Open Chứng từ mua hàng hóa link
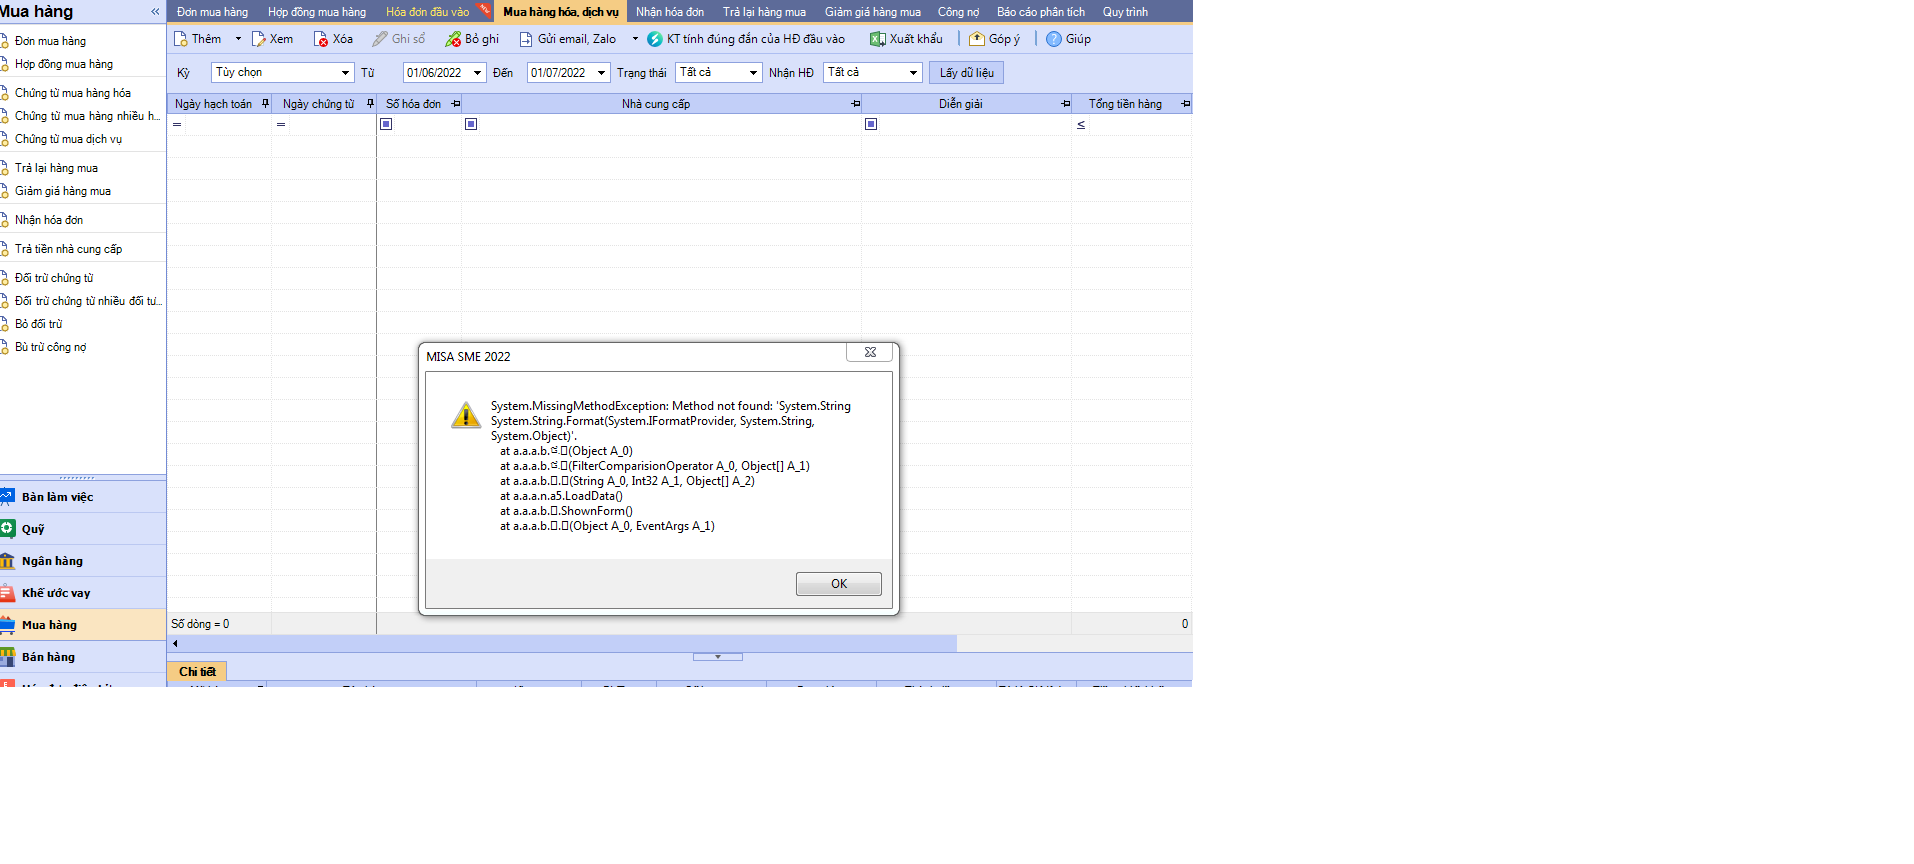This screenshot has width=1914, height=864. click(x=73, y=93)
